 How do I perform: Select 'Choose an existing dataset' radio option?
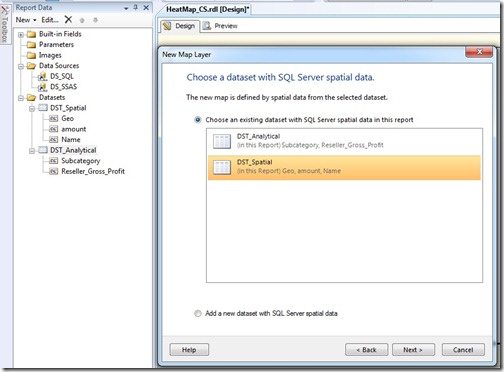click(x=198, y=120)
